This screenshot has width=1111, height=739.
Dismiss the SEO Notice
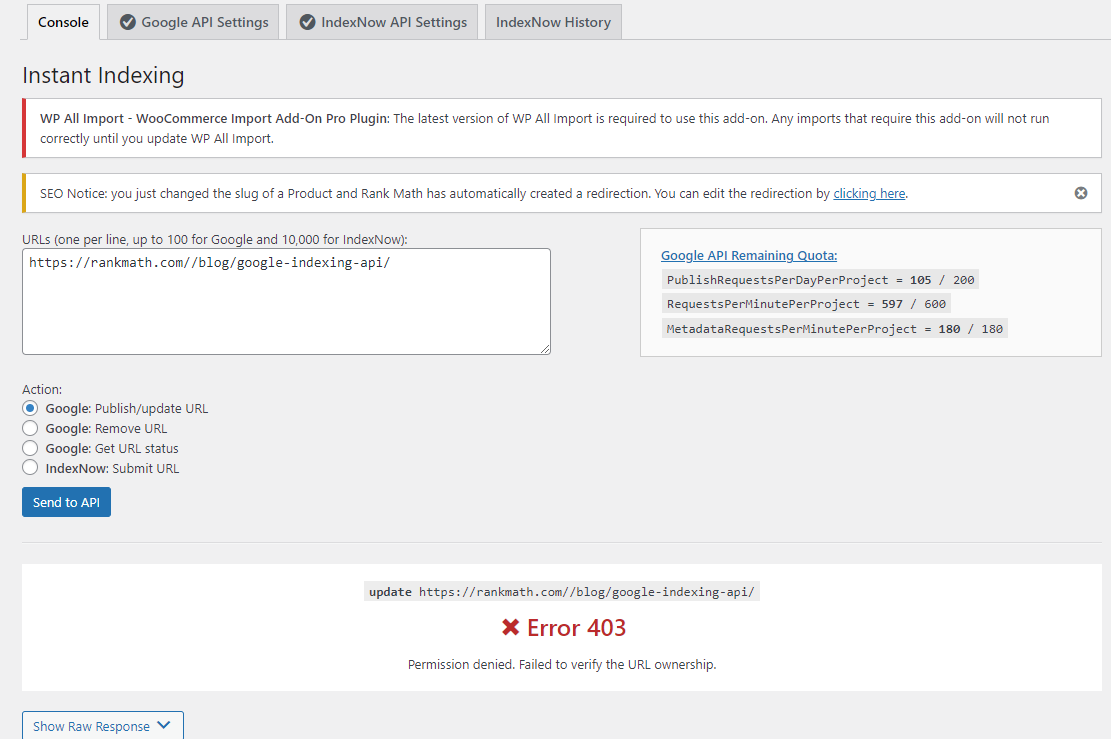pyautogui.click(x=1081, y=193)
